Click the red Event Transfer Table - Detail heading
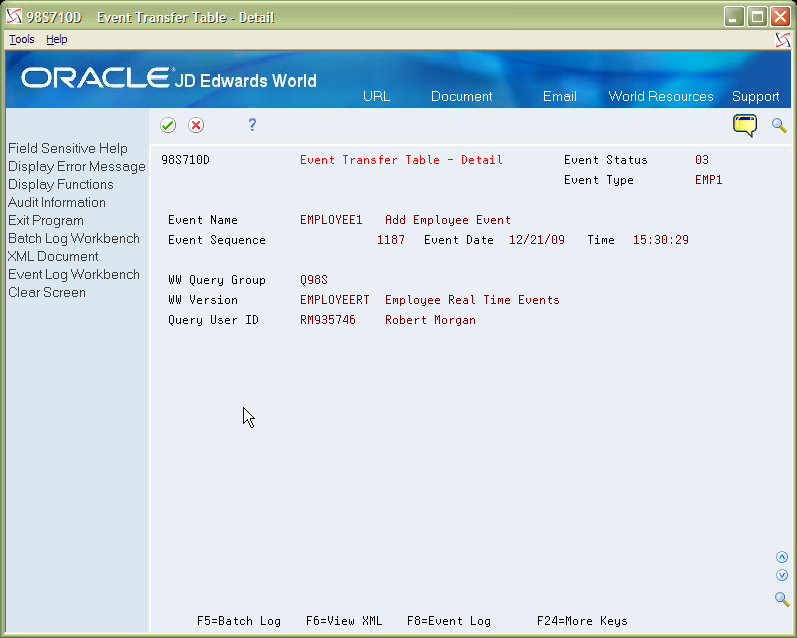 click(401, 160)
